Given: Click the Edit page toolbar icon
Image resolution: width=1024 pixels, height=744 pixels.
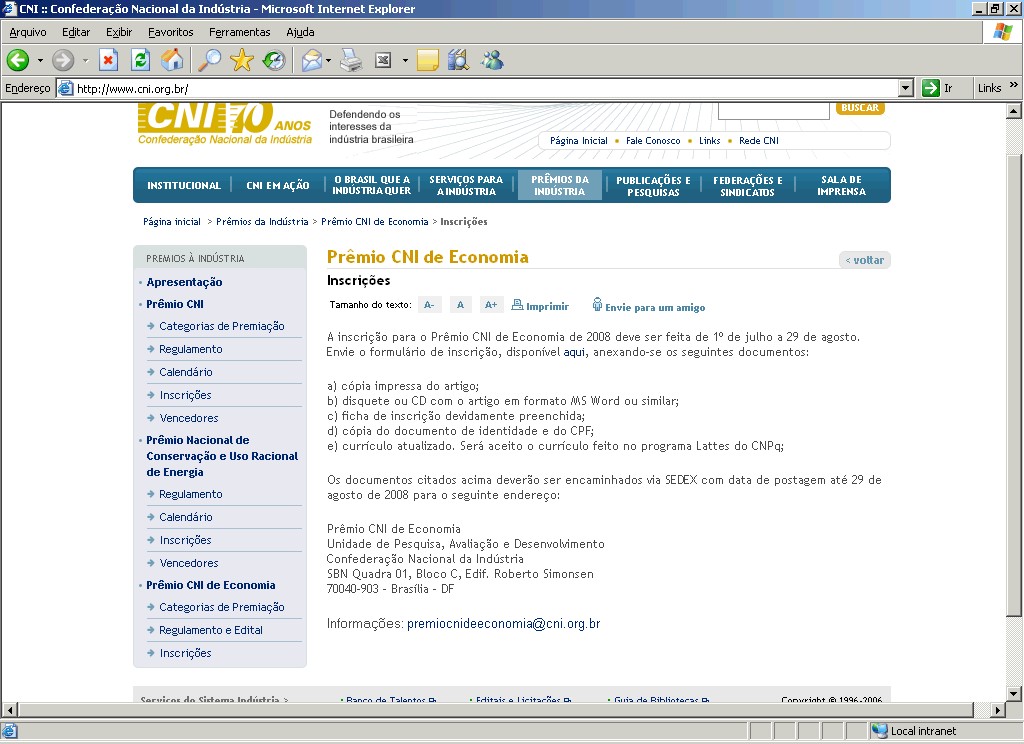Looking at the screenshot, I should tap(383, 61).
